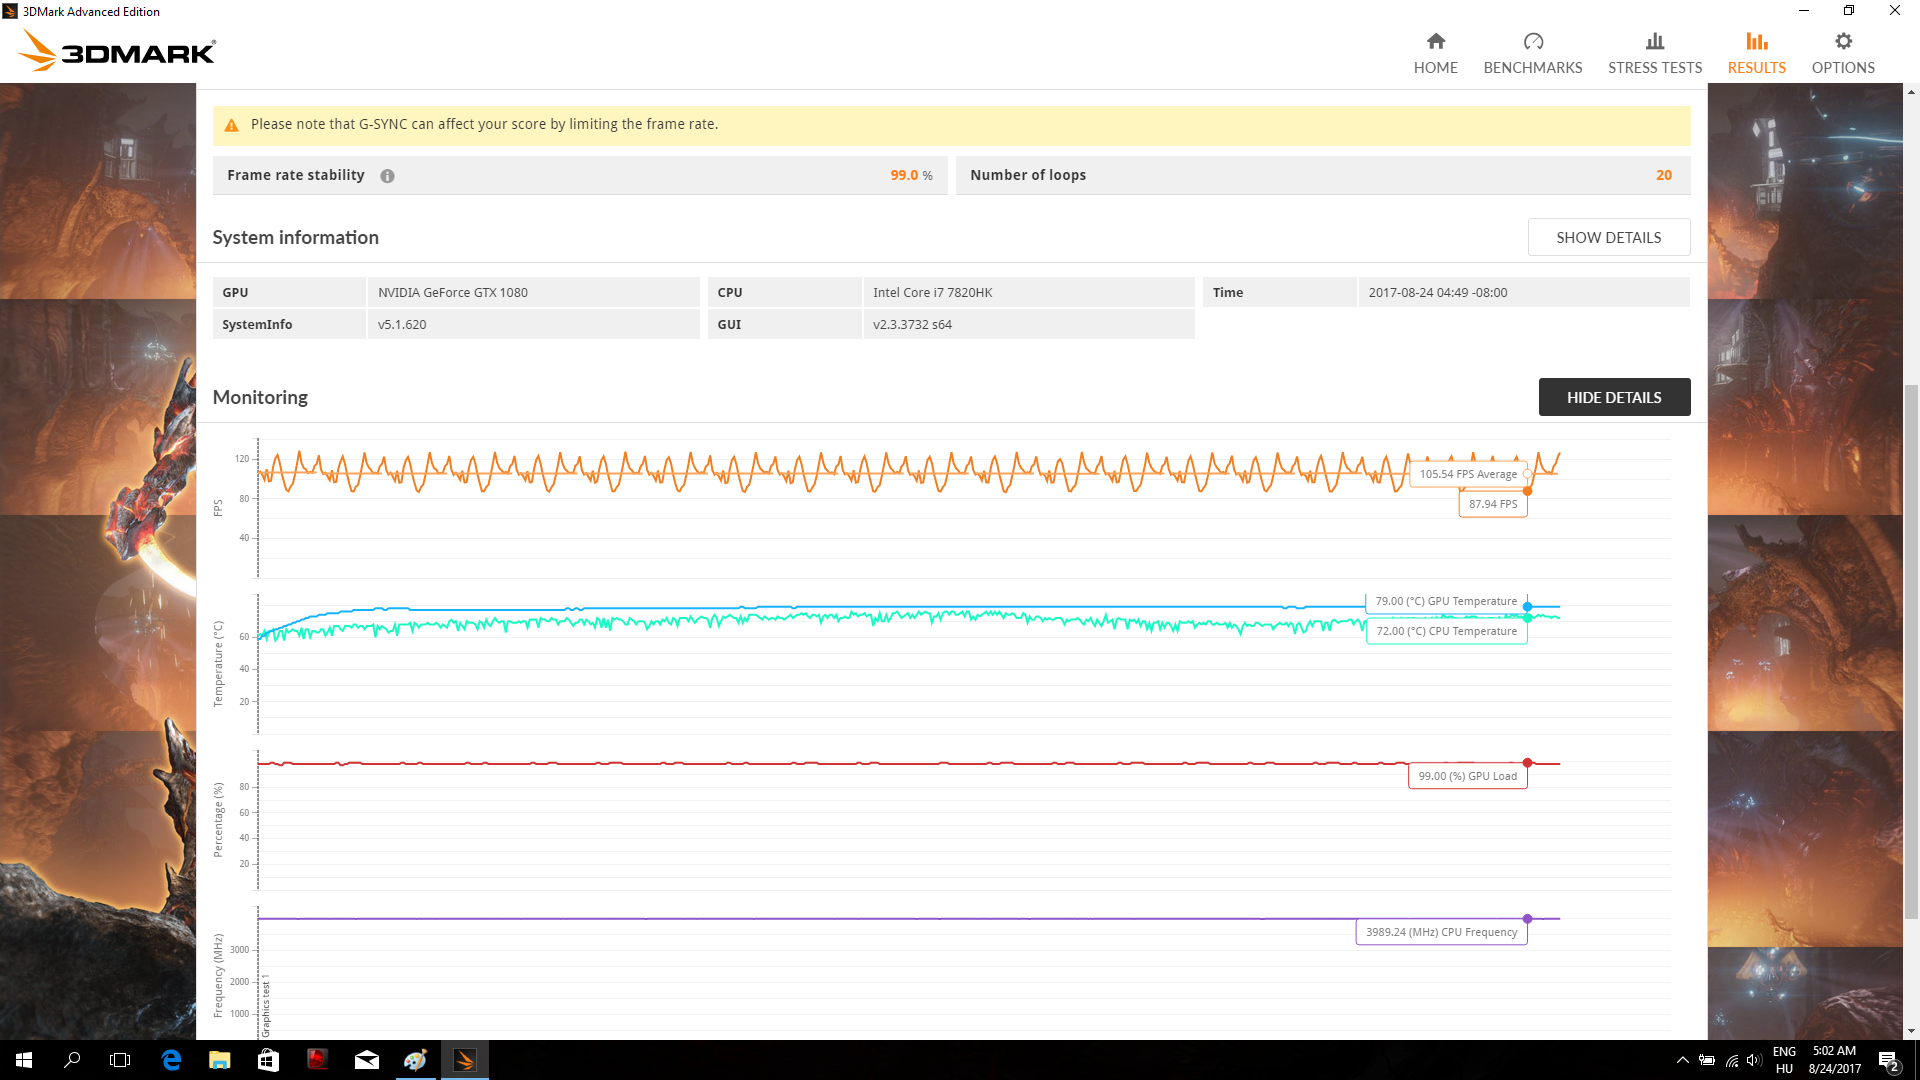This screenshot has height=1080, width=1920.
Task: Click the 87.94 FPS chart label
Action: click(x=1493, y=504)
